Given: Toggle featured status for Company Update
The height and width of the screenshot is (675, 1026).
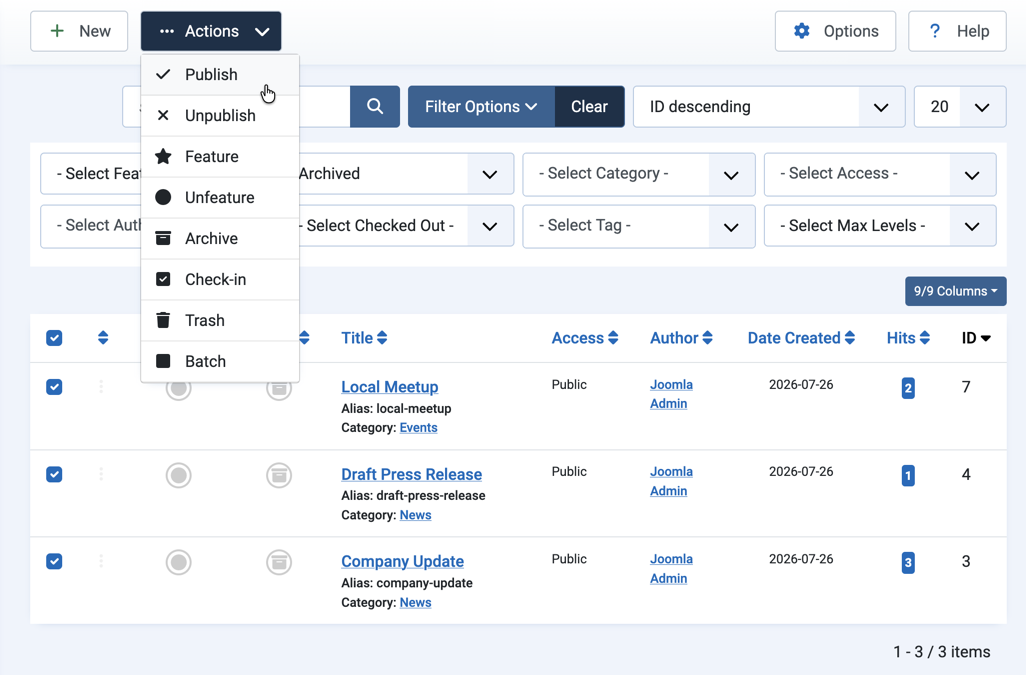Looking at the screenshot, I should pyautogui.click(x=179, y=562).
